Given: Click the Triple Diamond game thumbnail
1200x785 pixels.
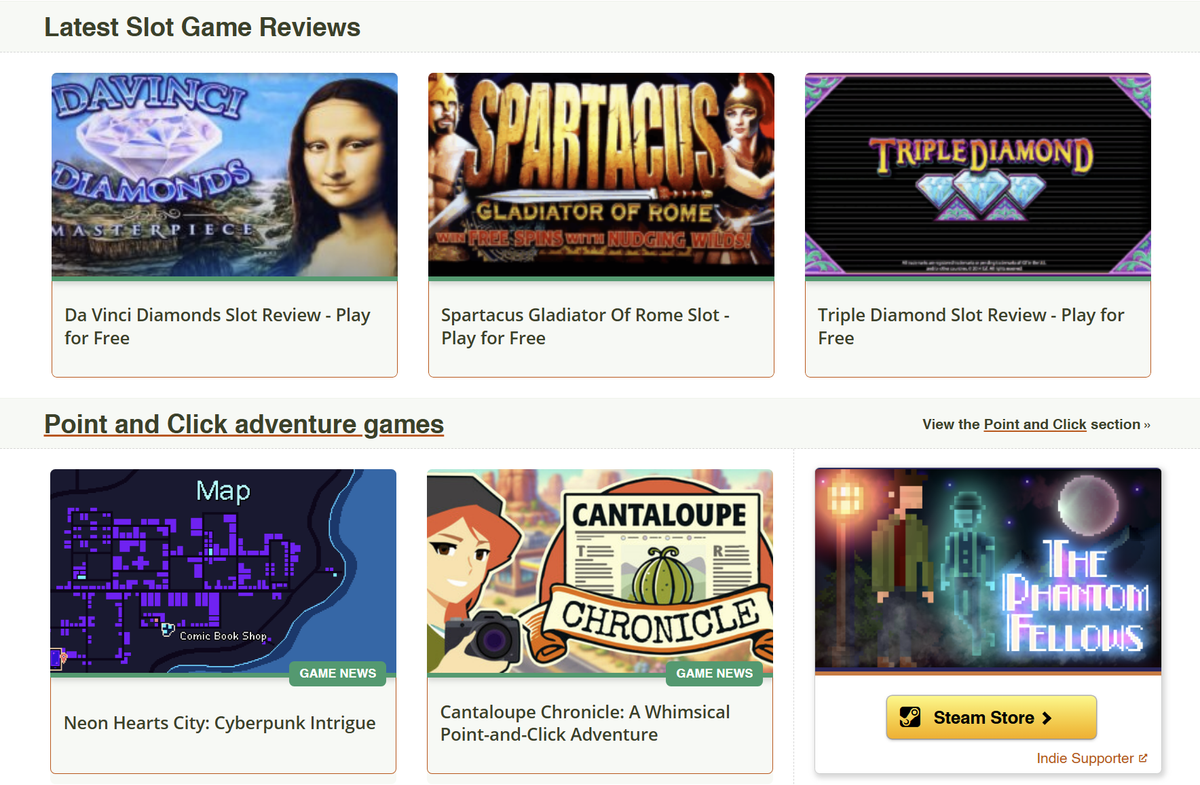Looking at the screenshot, I should point(978,175).
